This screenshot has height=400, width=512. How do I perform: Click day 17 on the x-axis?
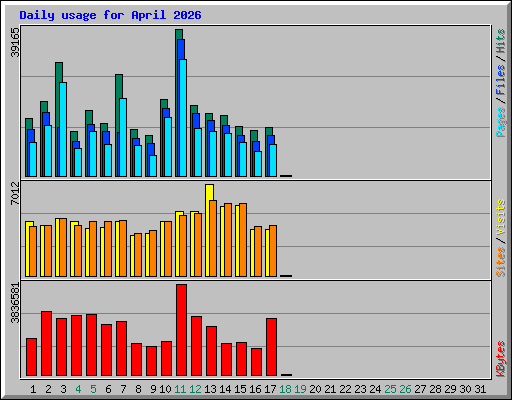(270, 389)
